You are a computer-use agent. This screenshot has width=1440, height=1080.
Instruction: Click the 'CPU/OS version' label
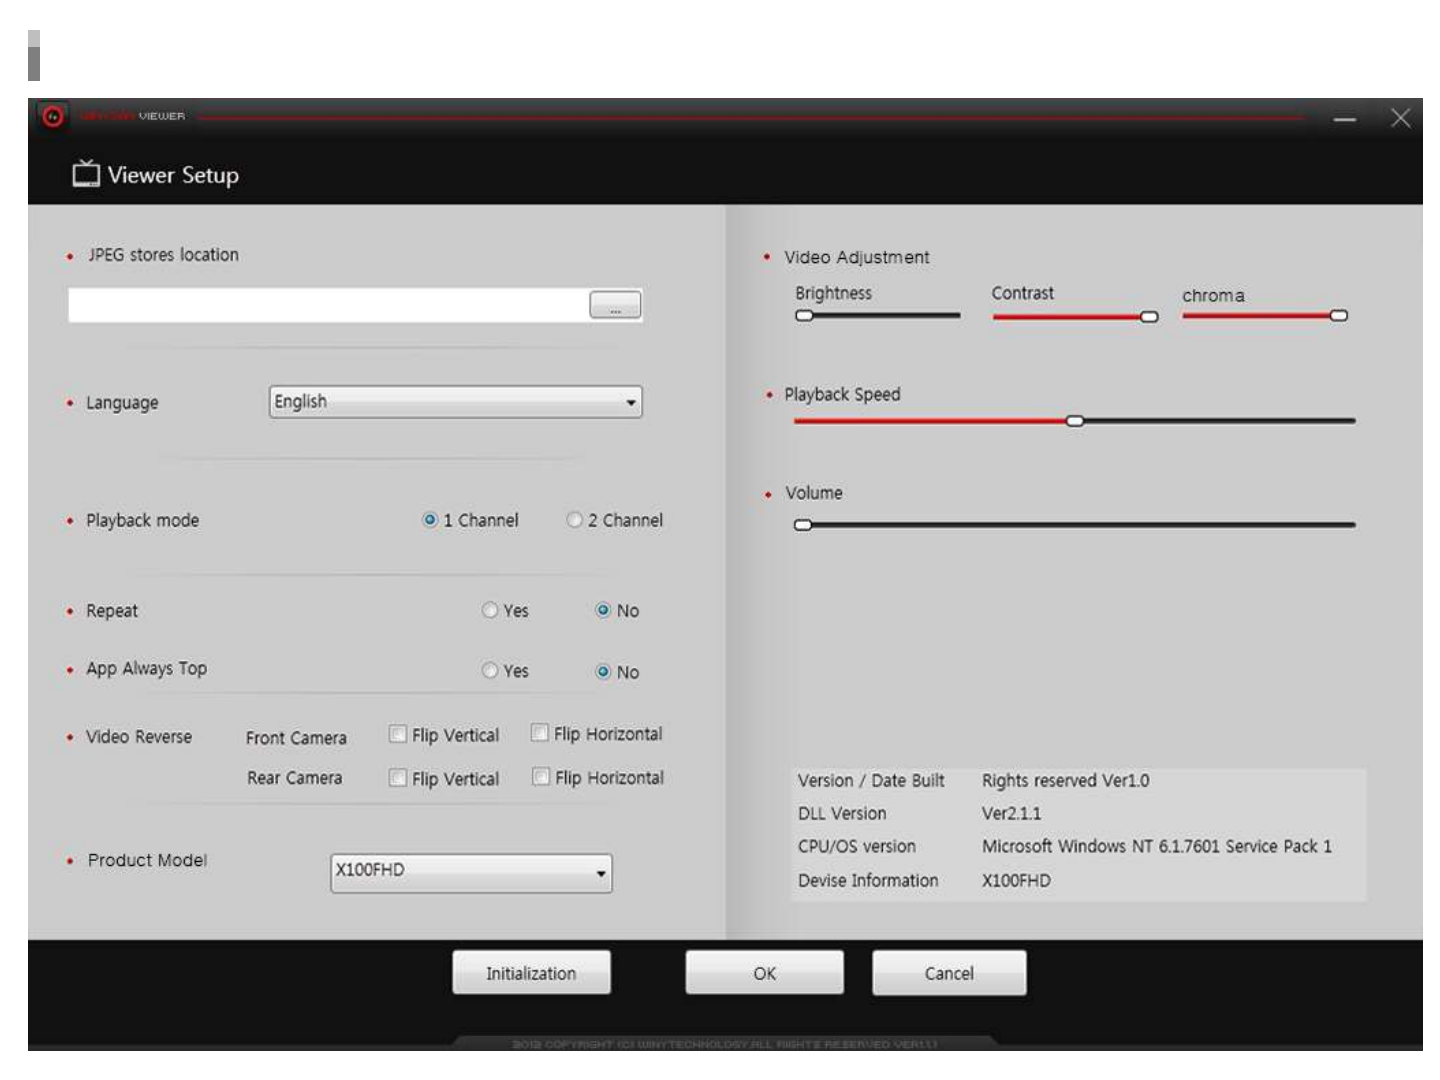(857, 846)
